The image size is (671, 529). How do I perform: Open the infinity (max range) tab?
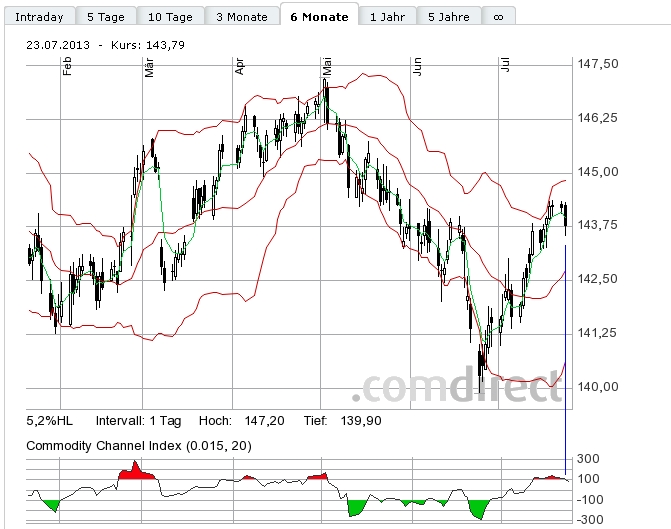[498, 17]
